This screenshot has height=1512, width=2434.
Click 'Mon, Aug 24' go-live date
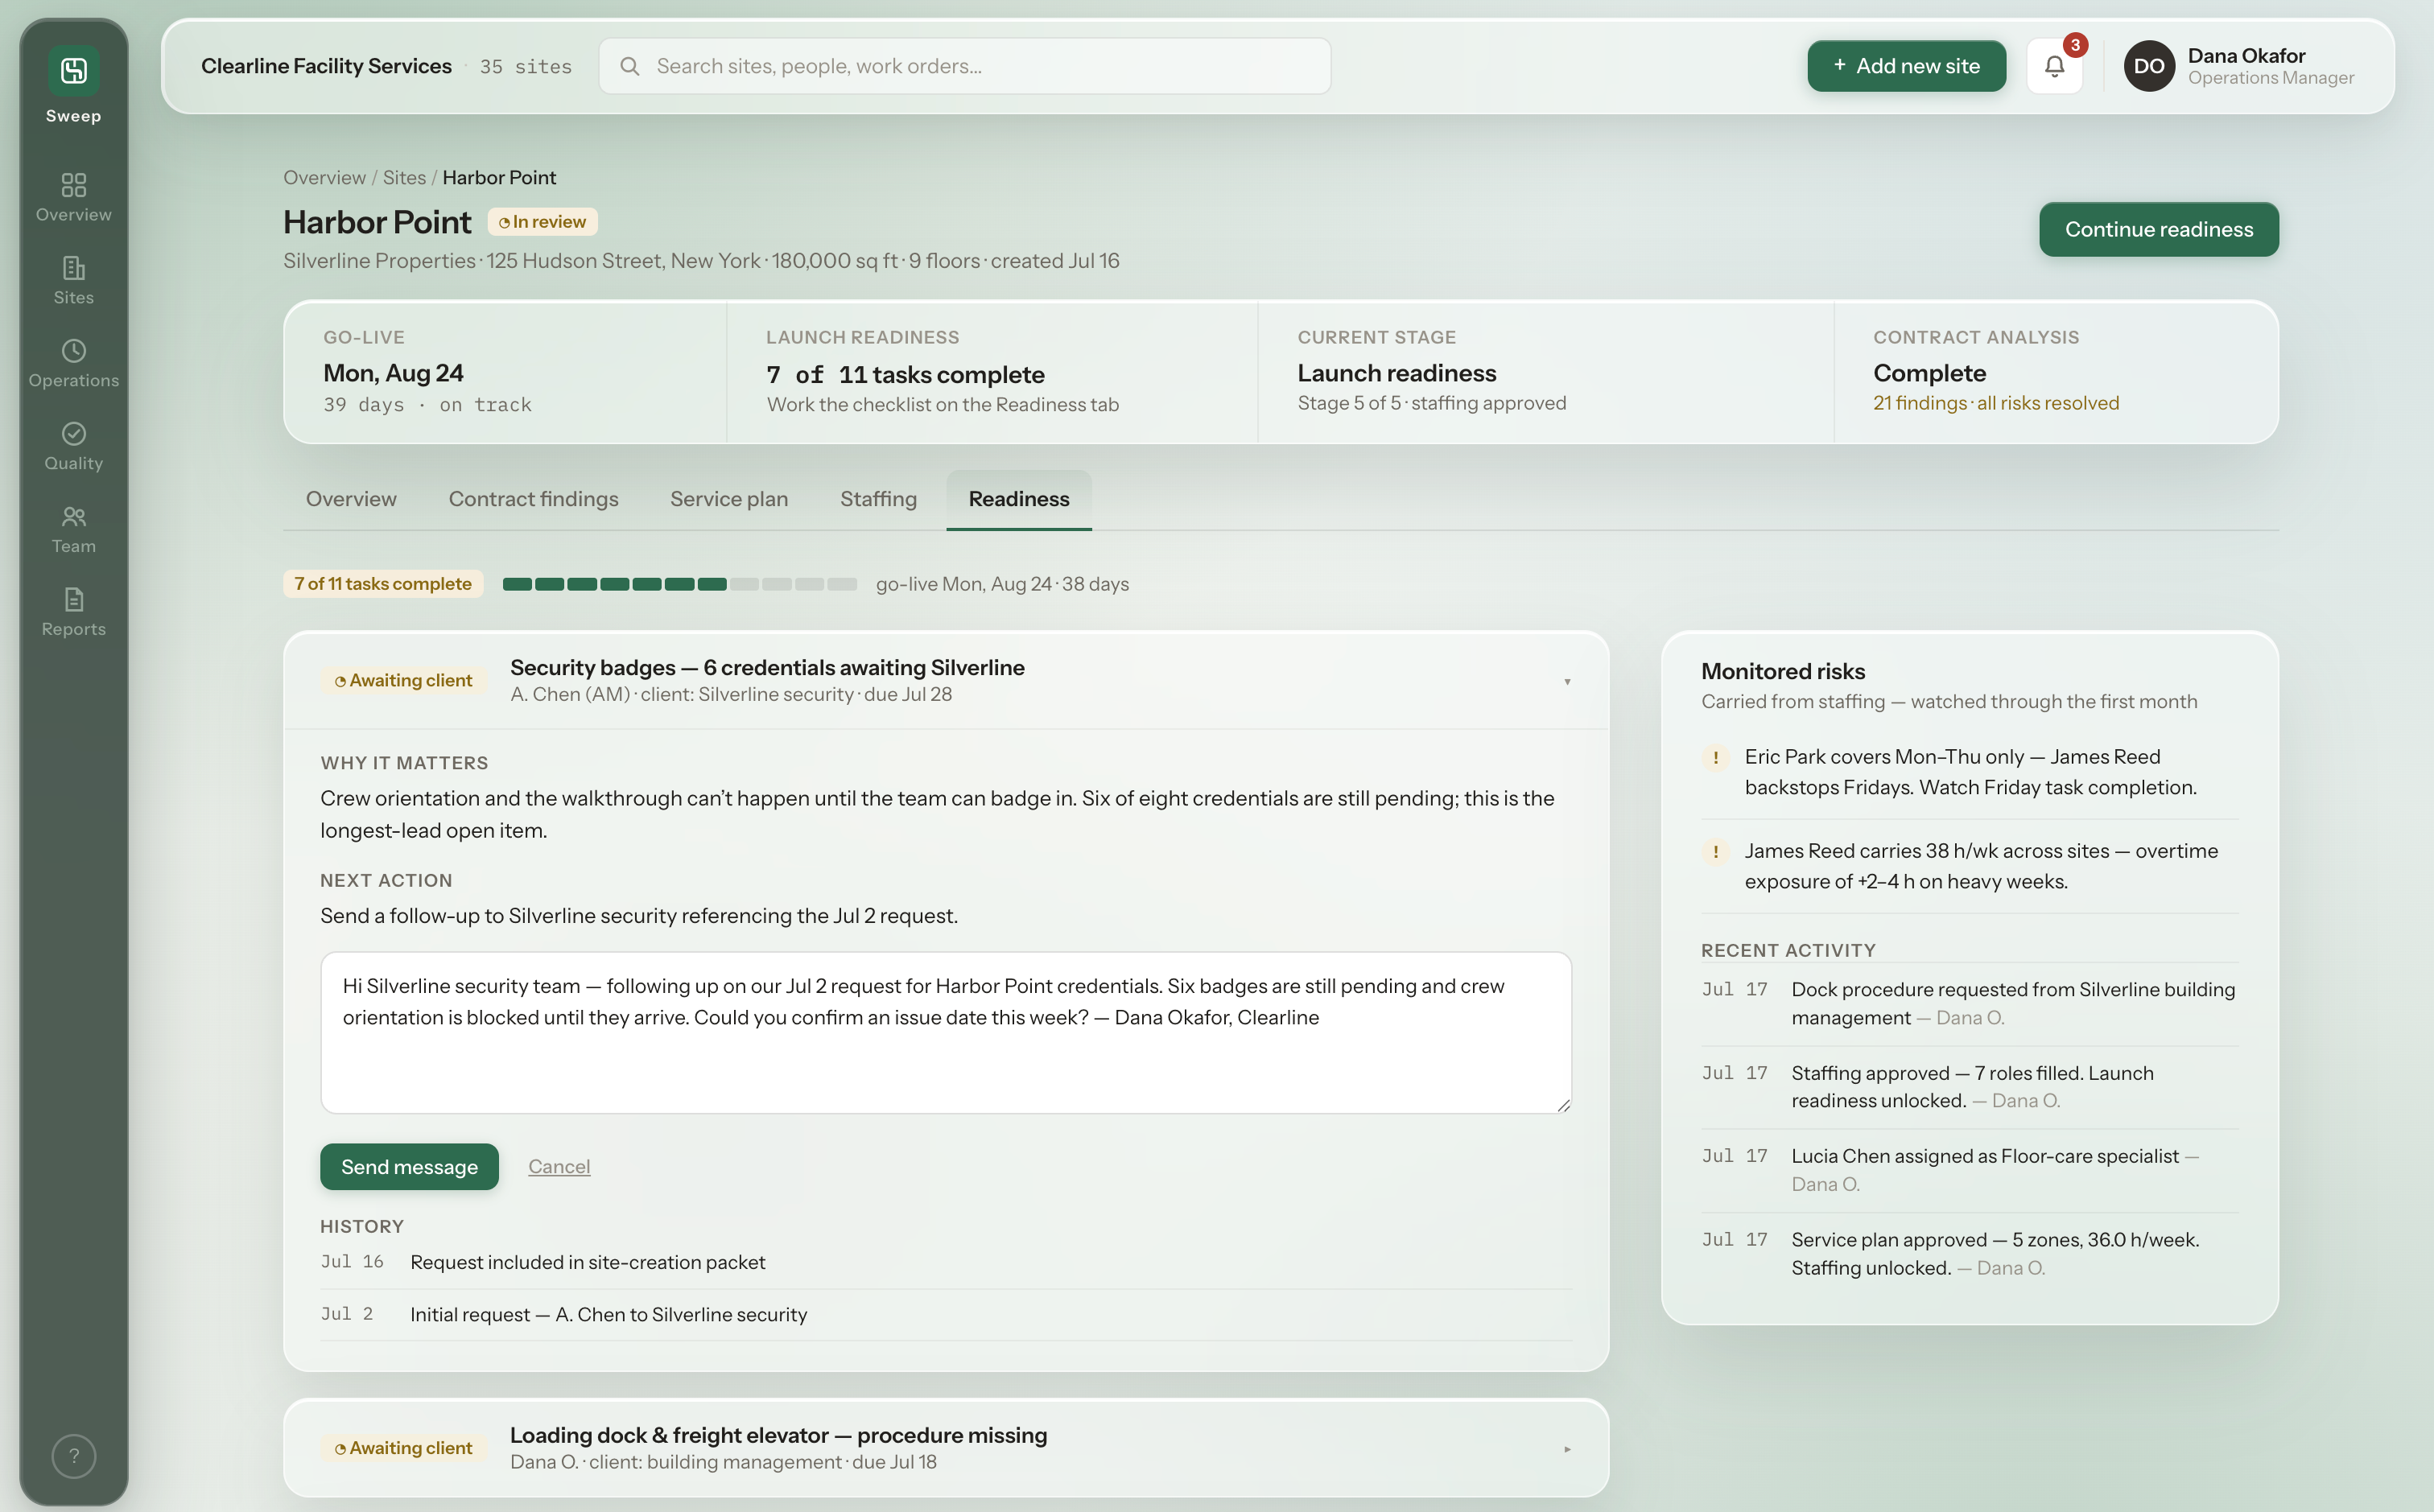pyautogui.click(x=393, y=373)
